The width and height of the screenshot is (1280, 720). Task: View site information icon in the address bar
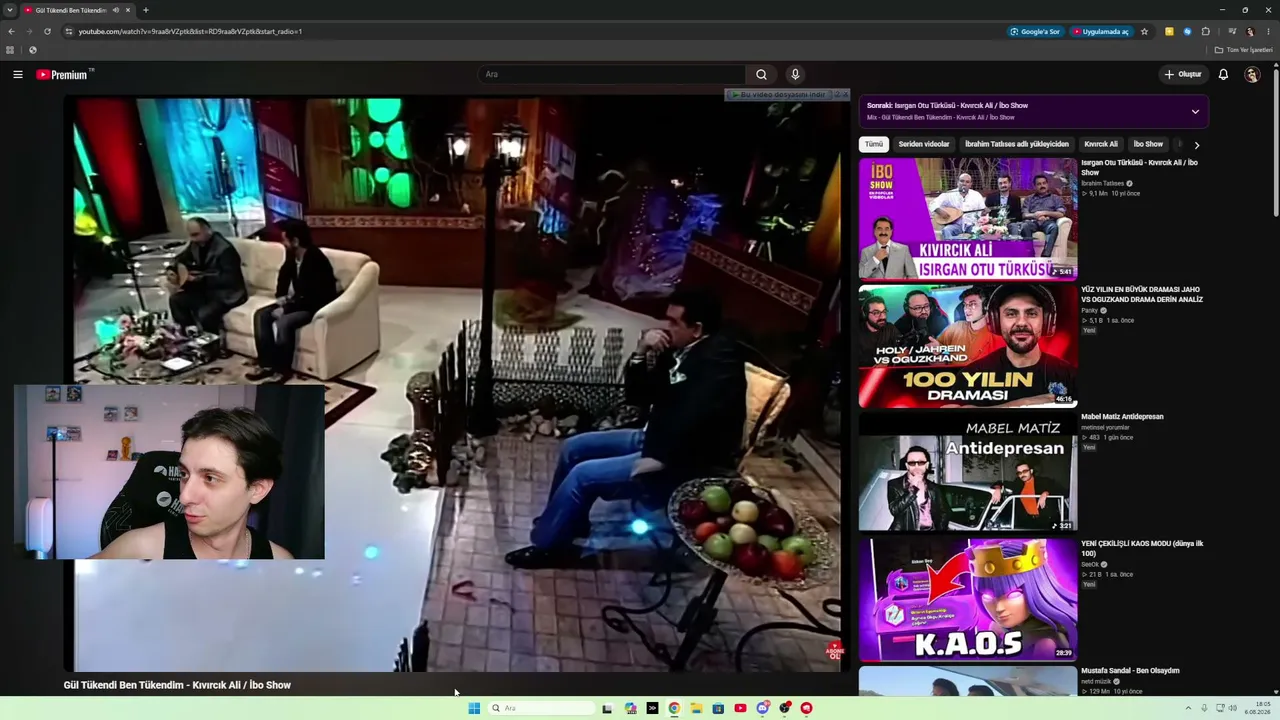[x=68, y=31]
